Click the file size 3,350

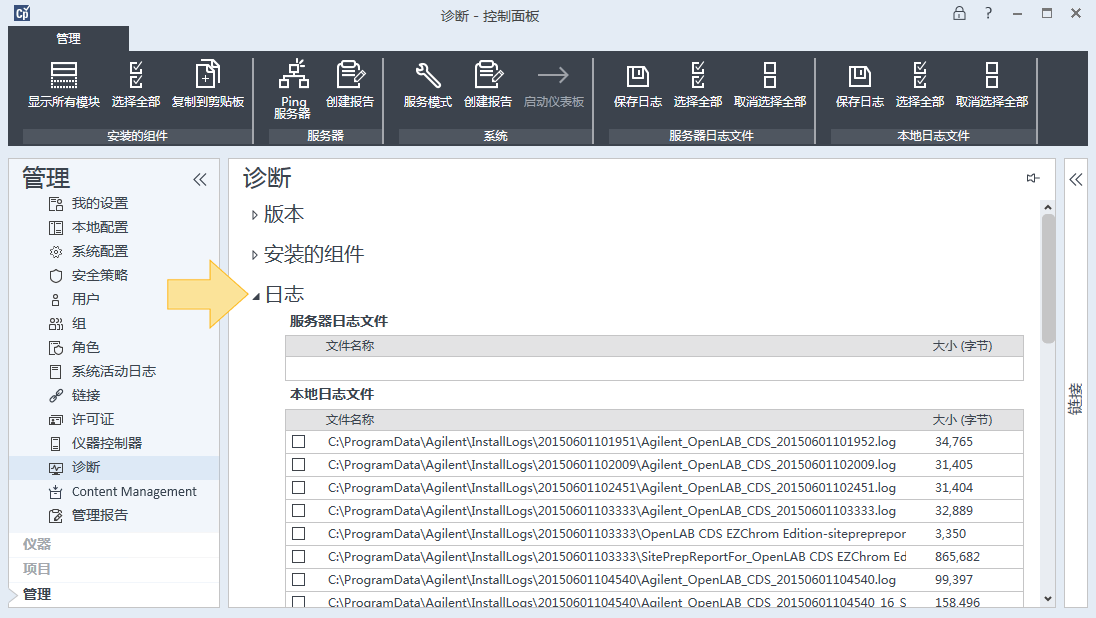click(x=950, y=534)
